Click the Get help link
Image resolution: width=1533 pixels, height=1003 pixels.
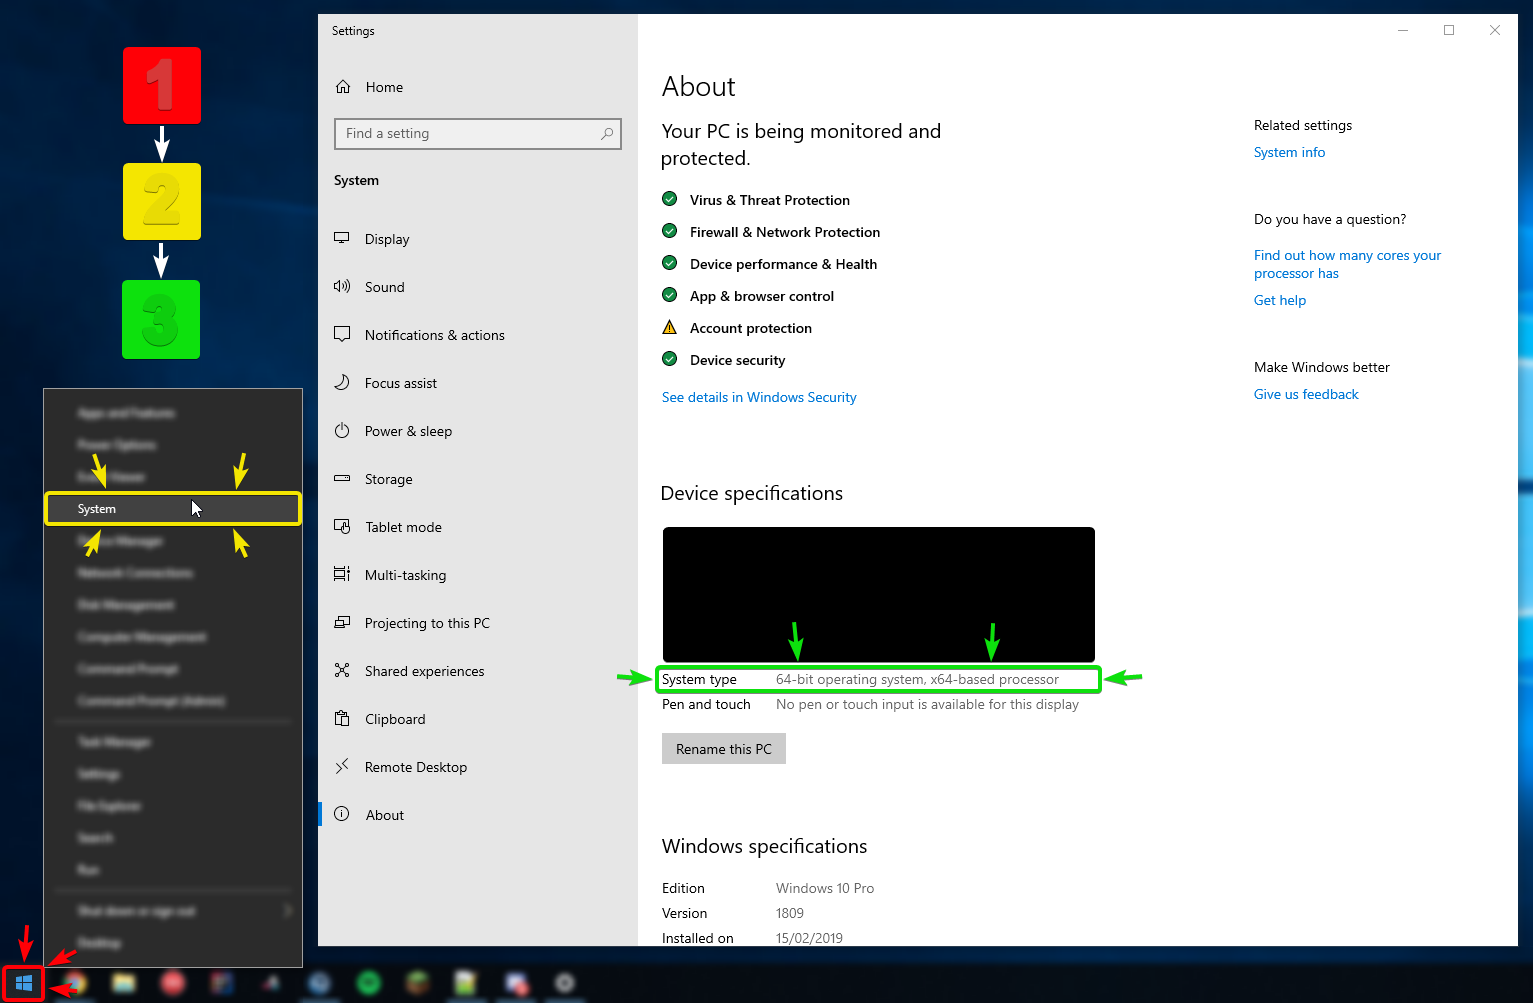pos(1279,300)
